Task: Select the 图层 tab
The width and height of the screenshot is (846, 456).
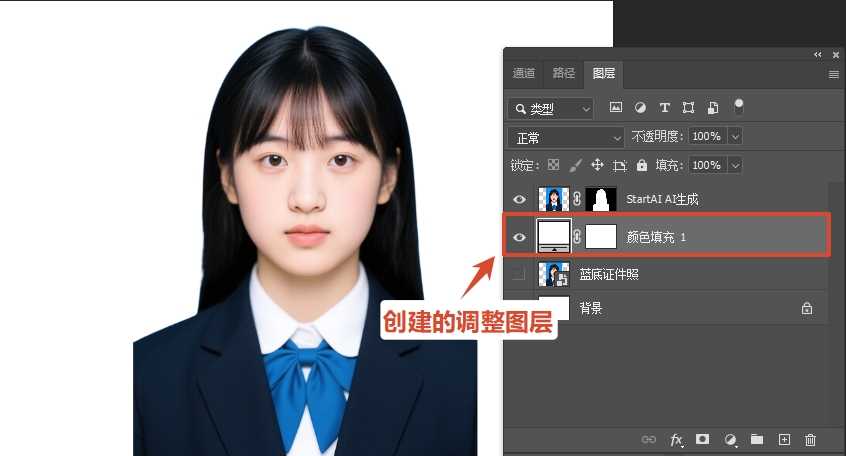Action: (604, 73)
